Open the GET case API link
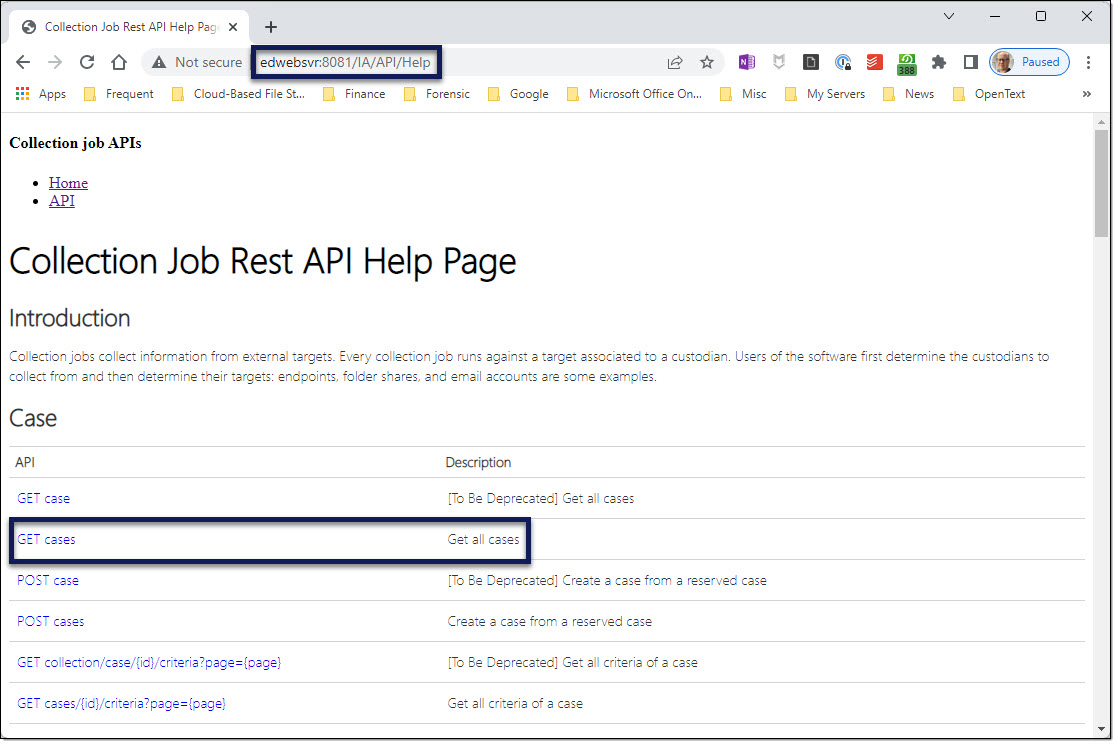 [x=43, y=498]
